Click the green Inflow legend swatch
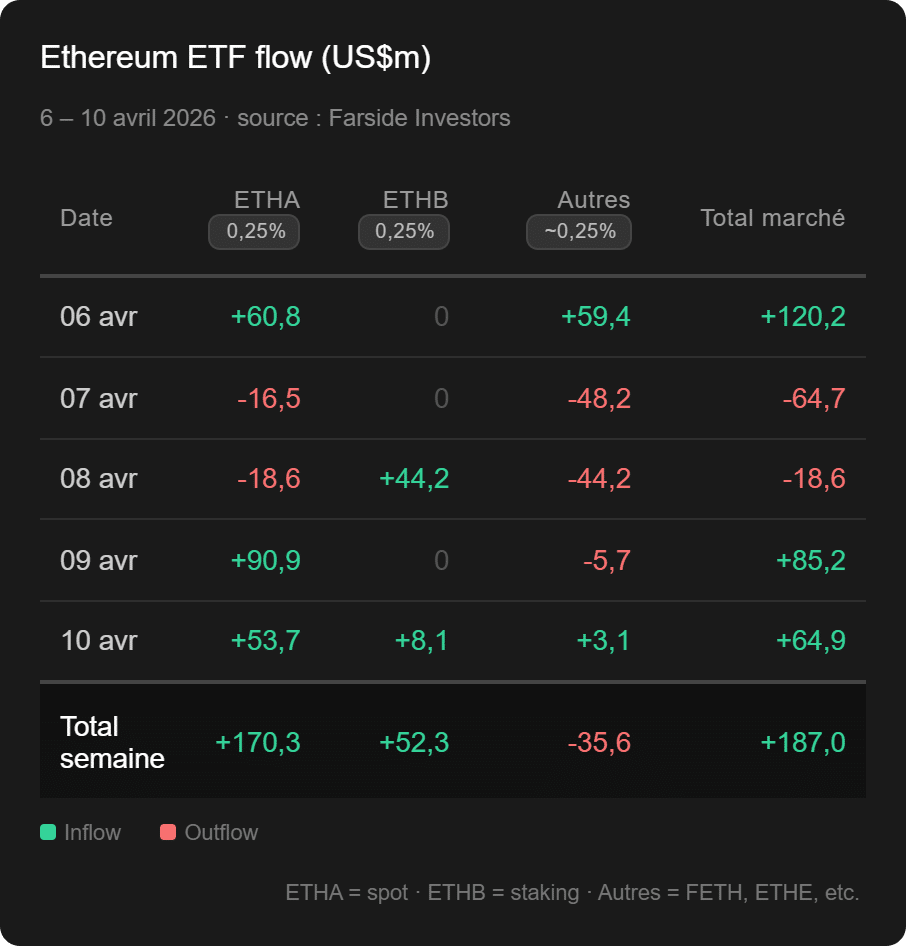The height and width of the screenshot is (946, 906). 48,832
